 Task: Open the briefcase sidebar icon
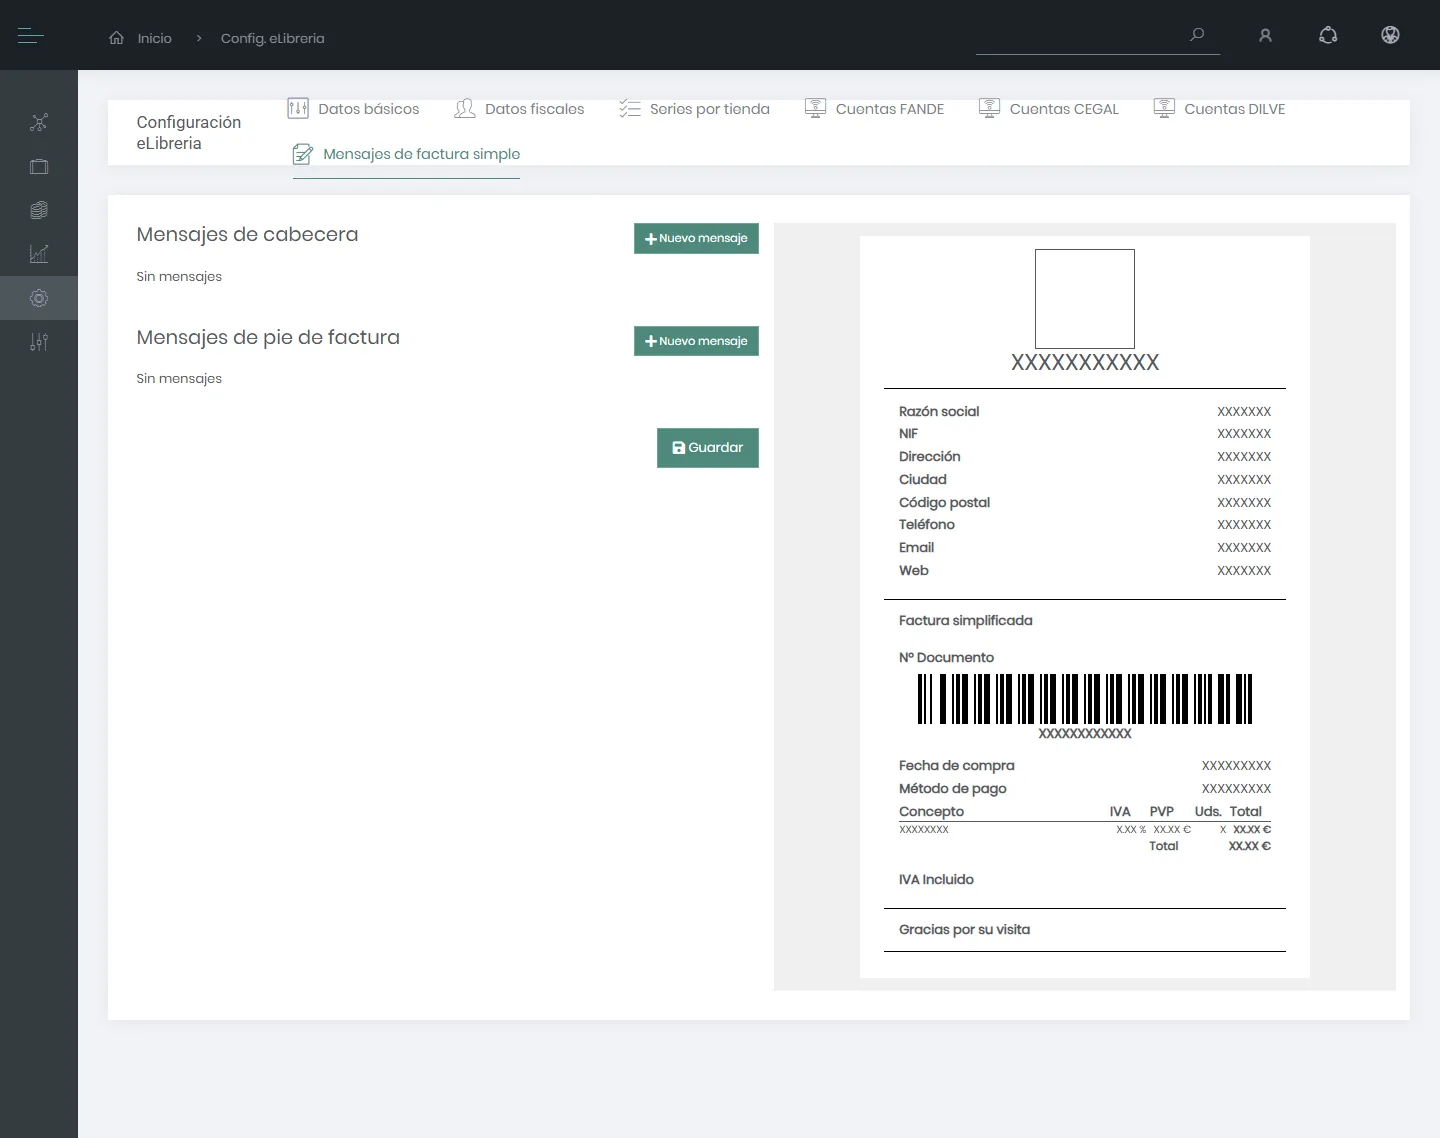39,167
